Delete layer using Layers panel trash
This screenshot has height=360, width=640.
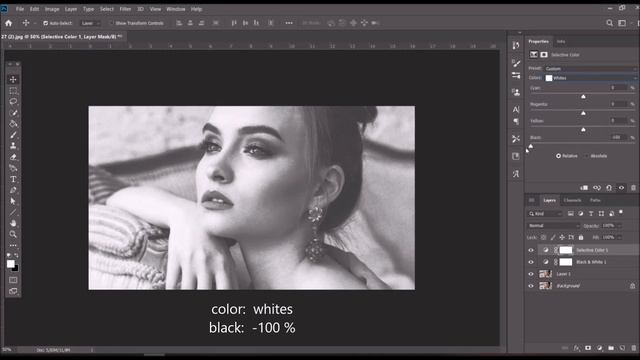[633, 348]
